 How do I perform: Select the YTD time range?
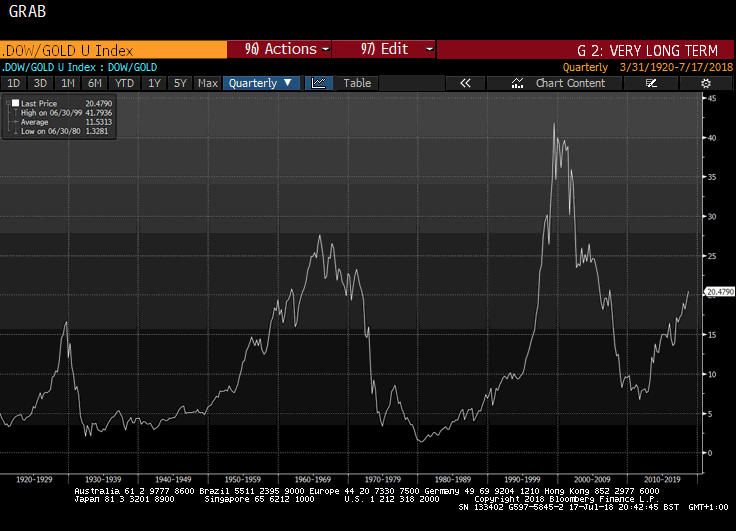click(124, 83)
